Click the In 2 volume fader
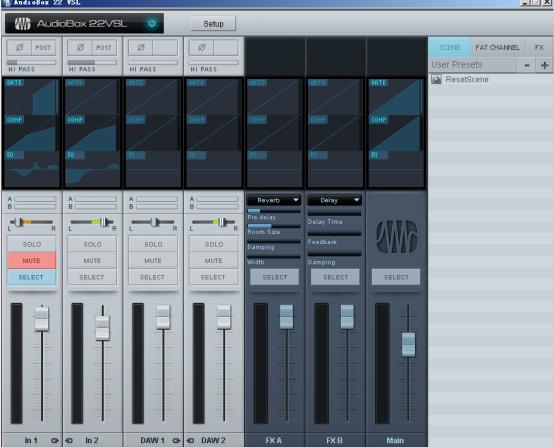 (x=102, y=328)
